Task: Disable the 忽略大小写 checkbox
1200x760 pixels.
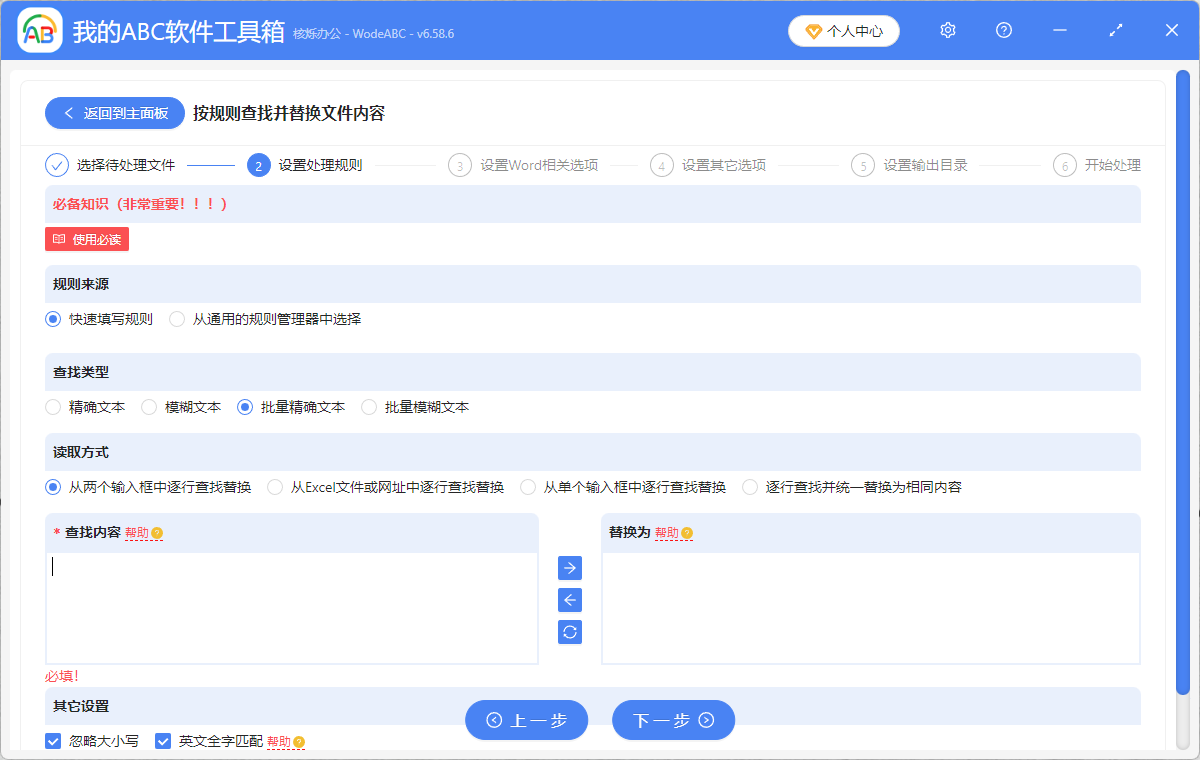Action: (52, 741)
